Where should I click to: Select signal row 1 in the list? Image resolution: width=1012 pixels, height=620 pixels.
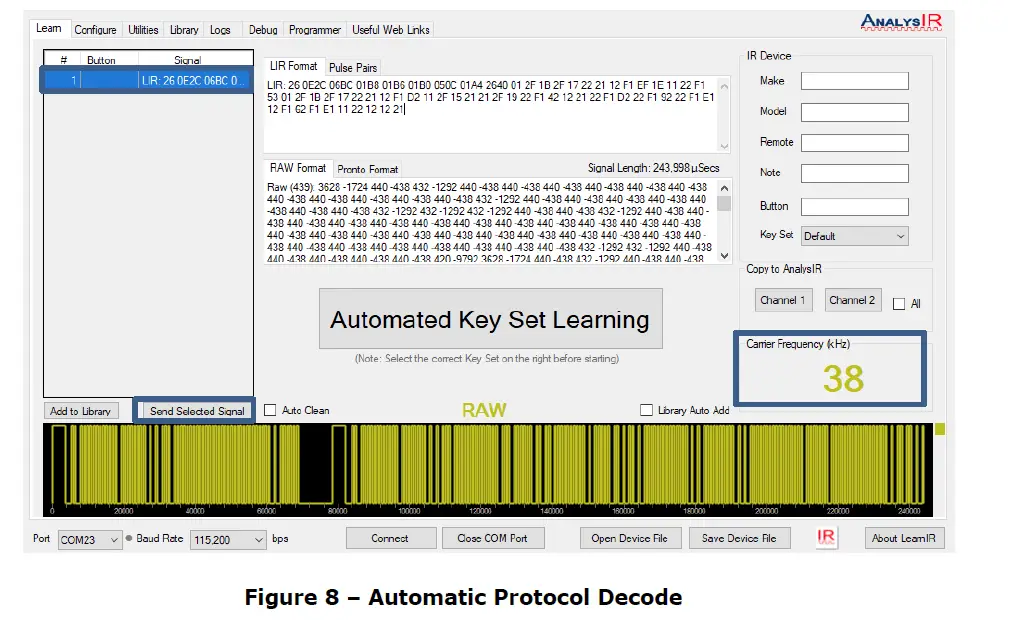(147, 80)
